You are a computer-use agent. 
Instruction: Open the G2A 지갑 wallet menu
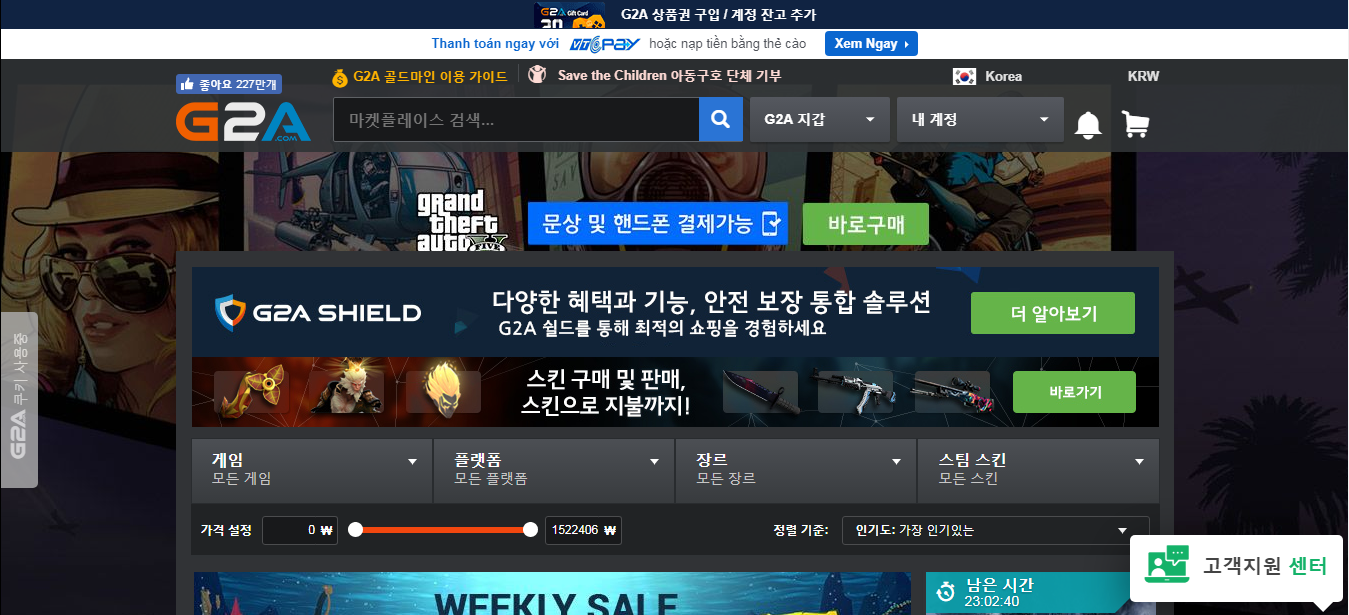tap(819, 119)
